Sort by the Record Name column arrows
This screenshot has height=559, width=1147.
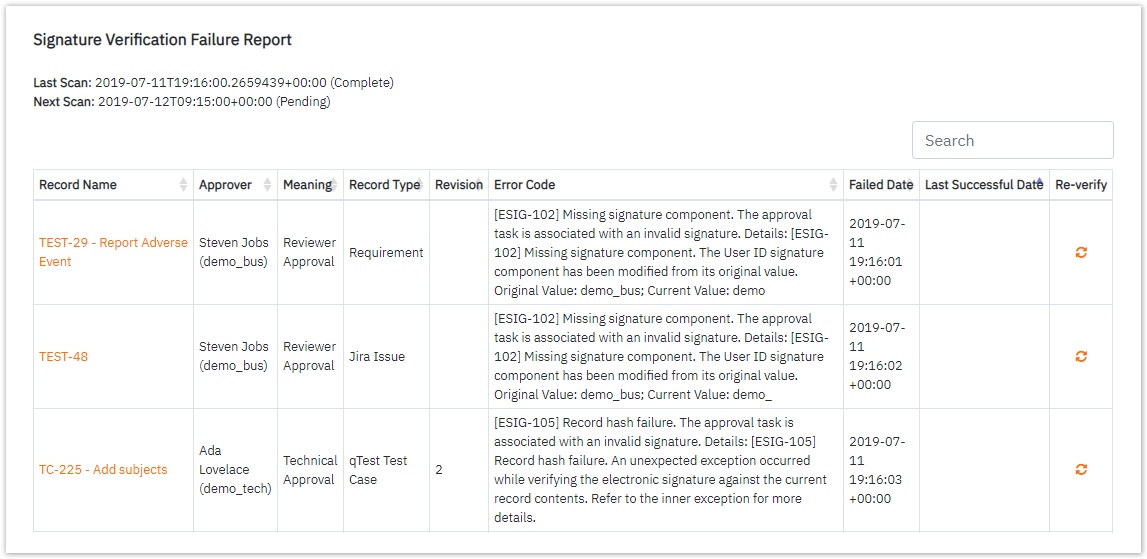[x=183, y=185]
